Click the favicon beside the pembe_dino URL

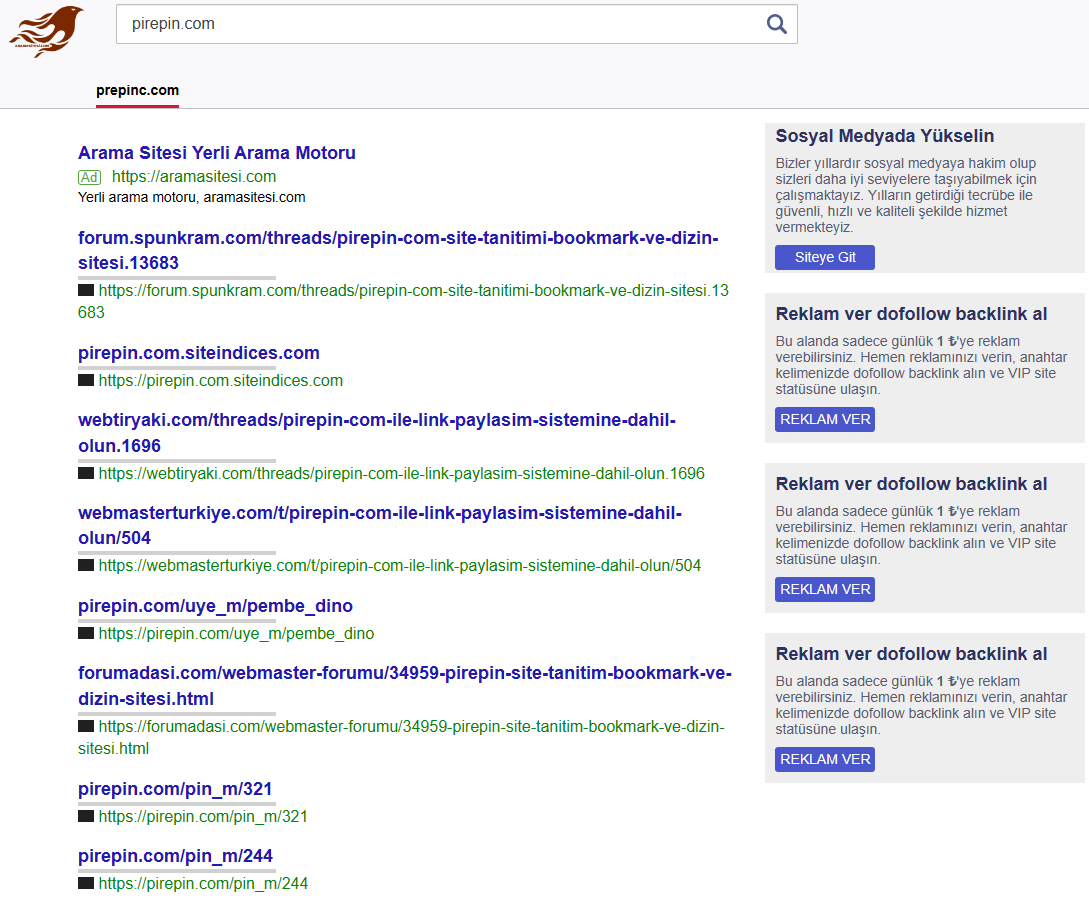86,633
